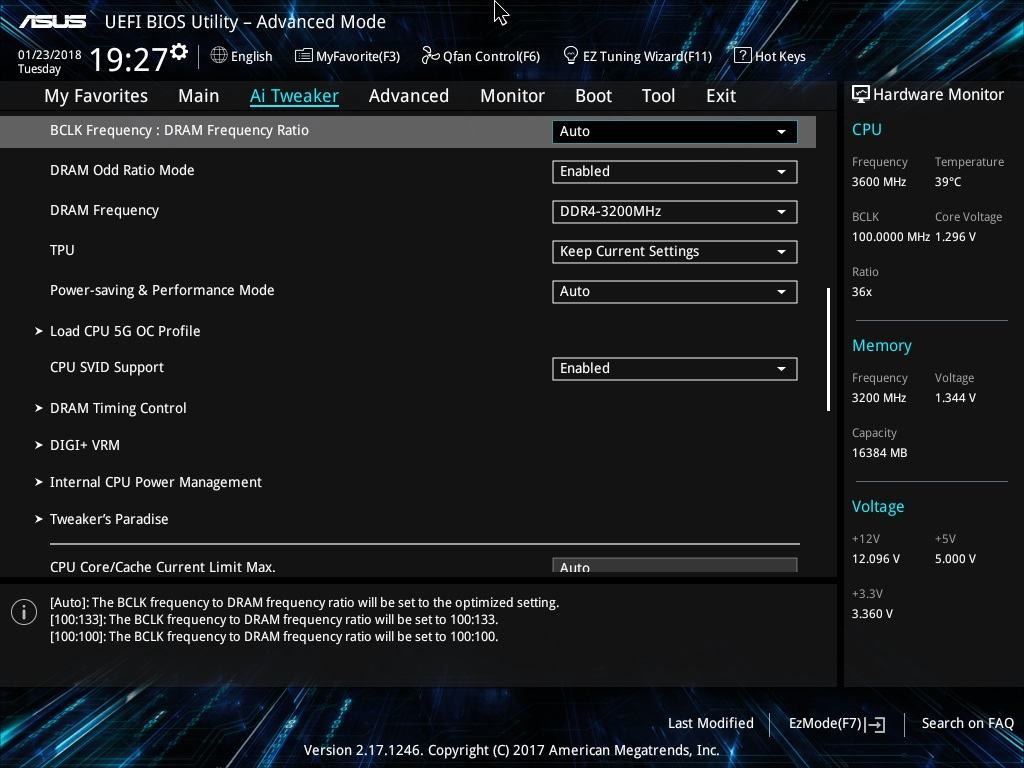Open the BCLK:DRAM Frequency Ratio dropdown
Image resolution: width=1024 pixels, height=768 pixels.
pyautogui.click(x=675, y=131)
